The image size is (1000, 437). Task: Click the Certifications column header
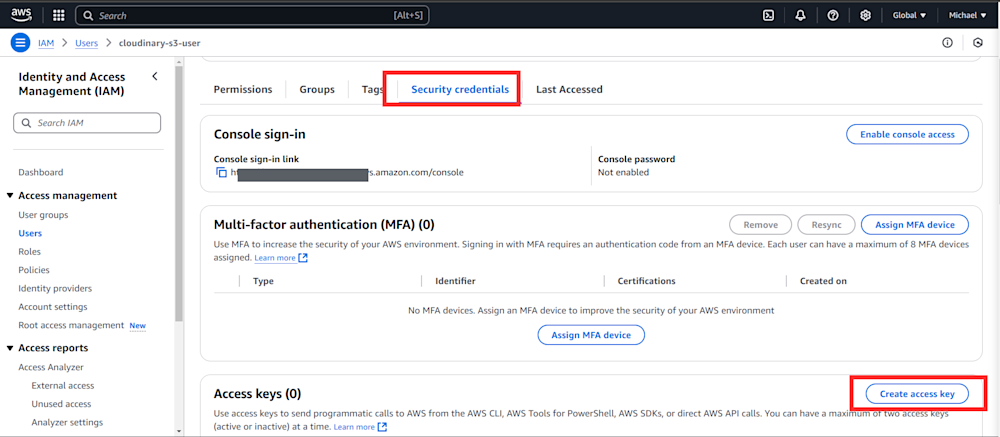point(647,281)
